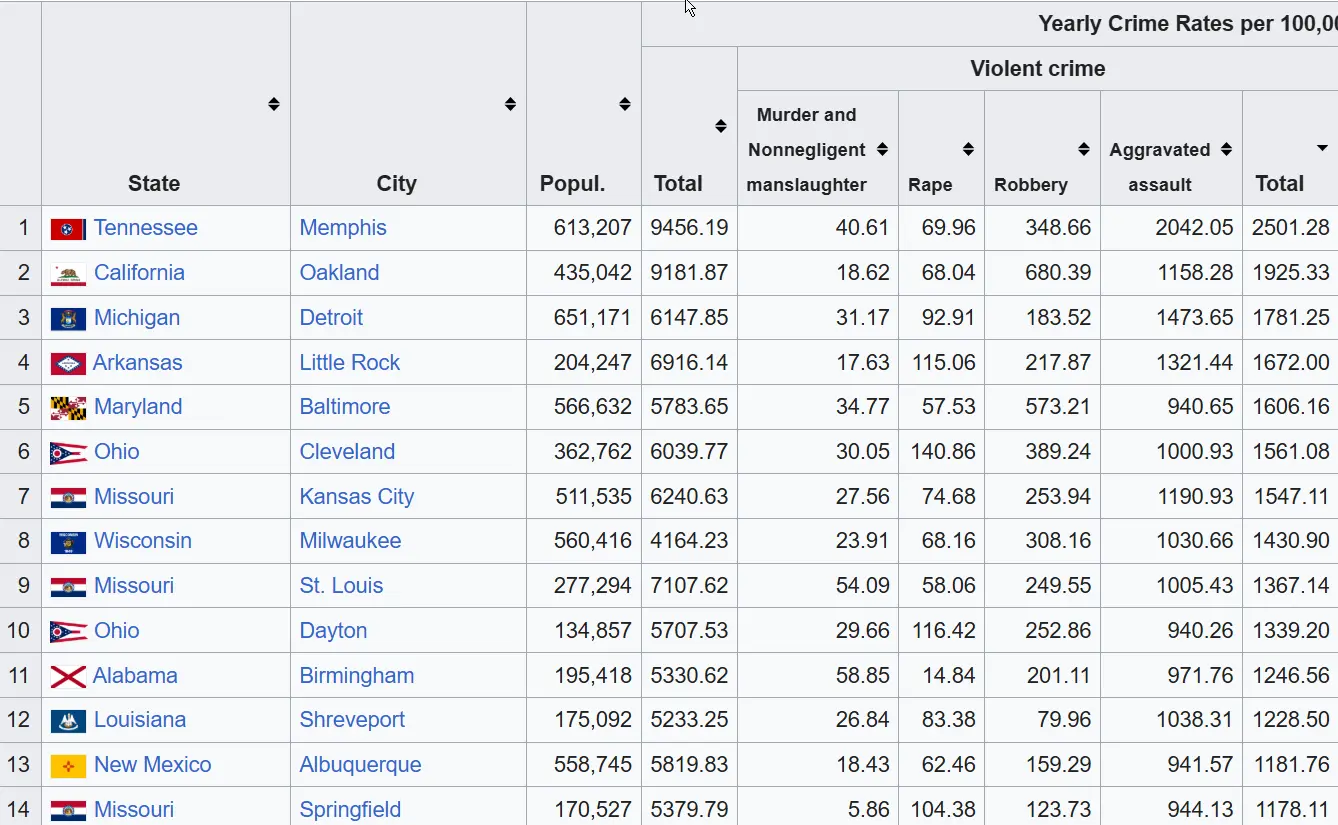Open the Memphis city link

[x=343, y=228]
